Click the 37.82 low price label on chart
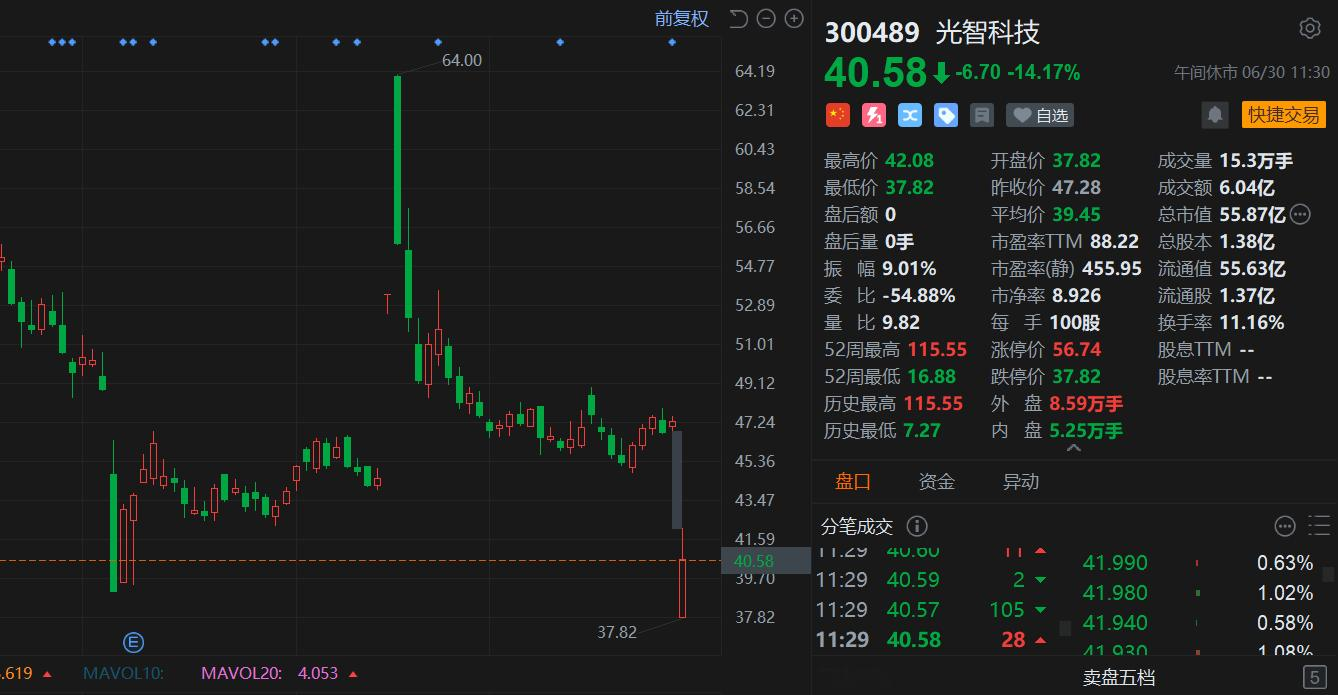 point(617,632)
